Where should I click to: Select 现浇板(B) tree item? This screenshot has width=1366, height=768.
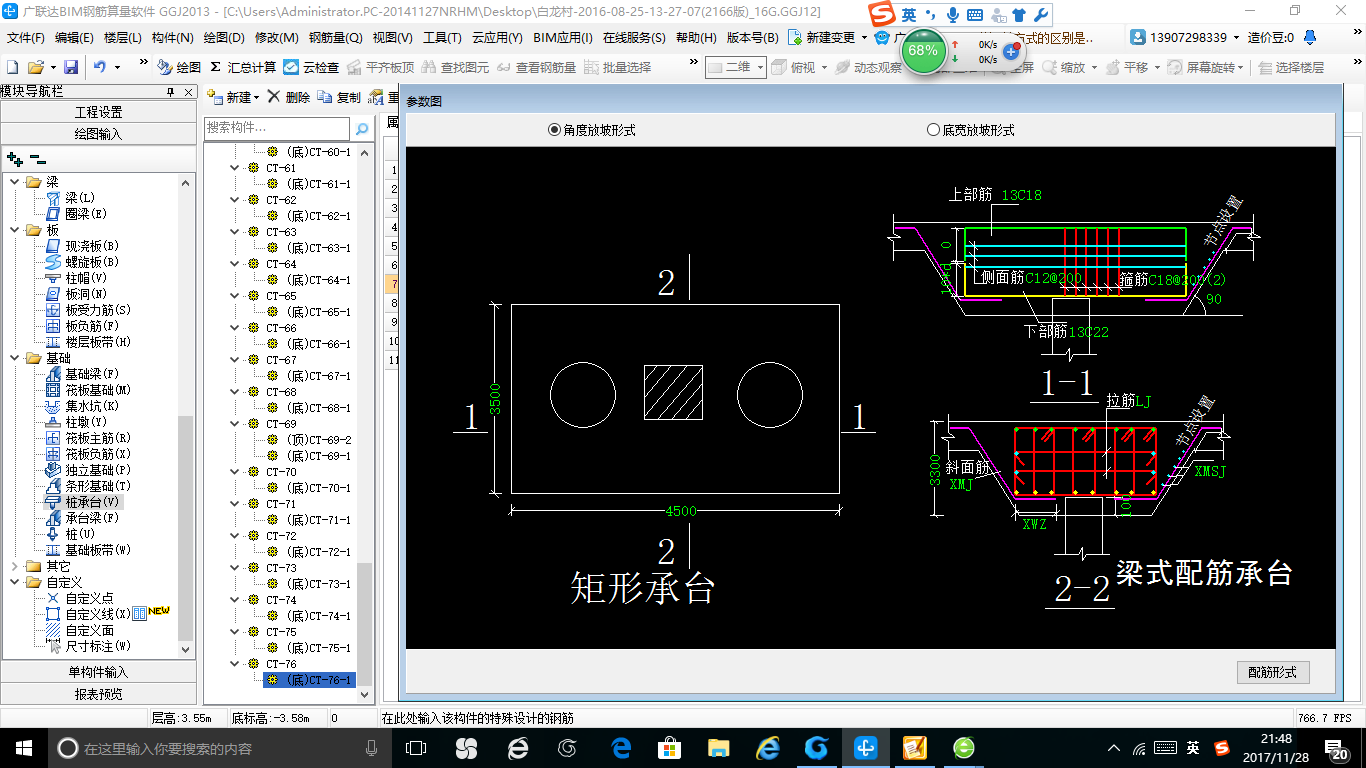pyautogui.click(x=82, y=246)
